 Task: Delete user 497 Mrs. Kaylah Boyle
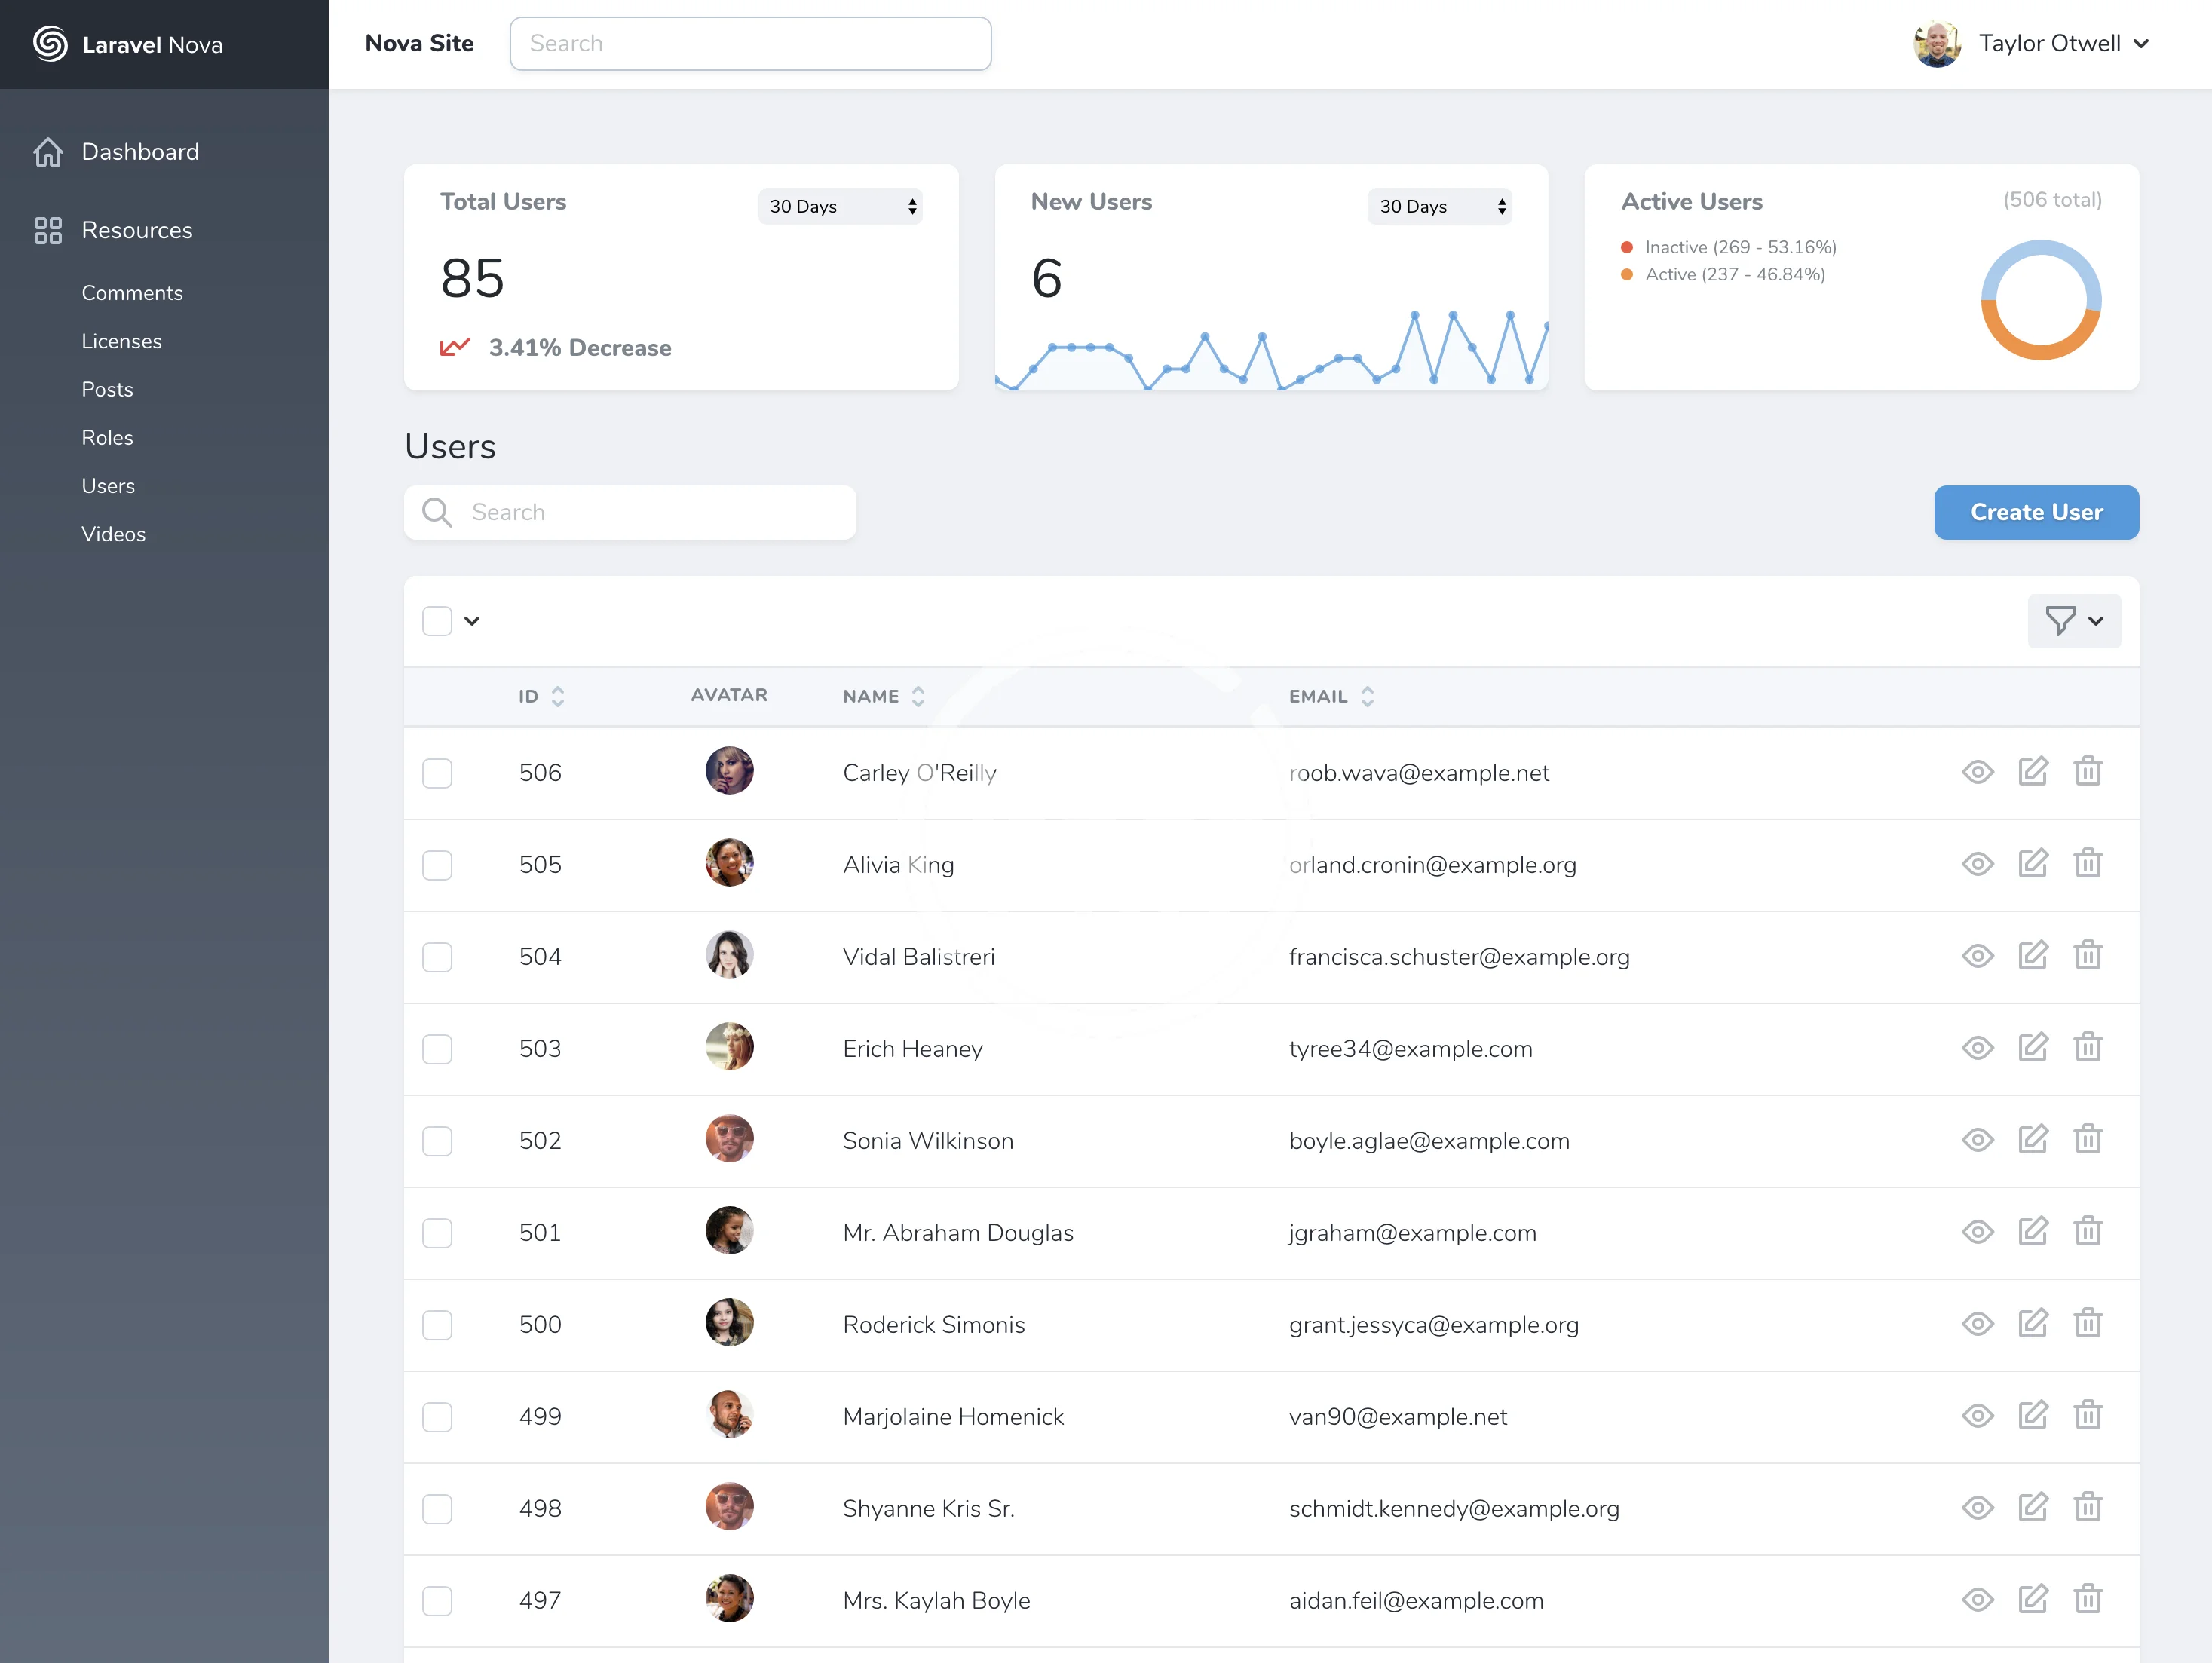(x=2088, y=1599)
